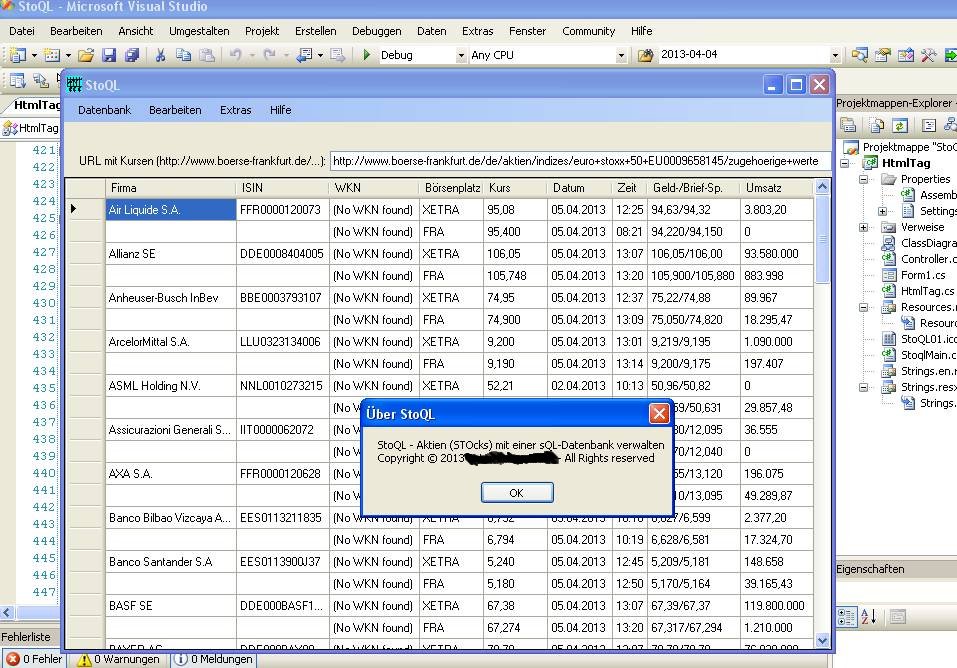Click the Save floppy disk icon
The height and width of the screenshot is (668, 957).
click(108, 55)
